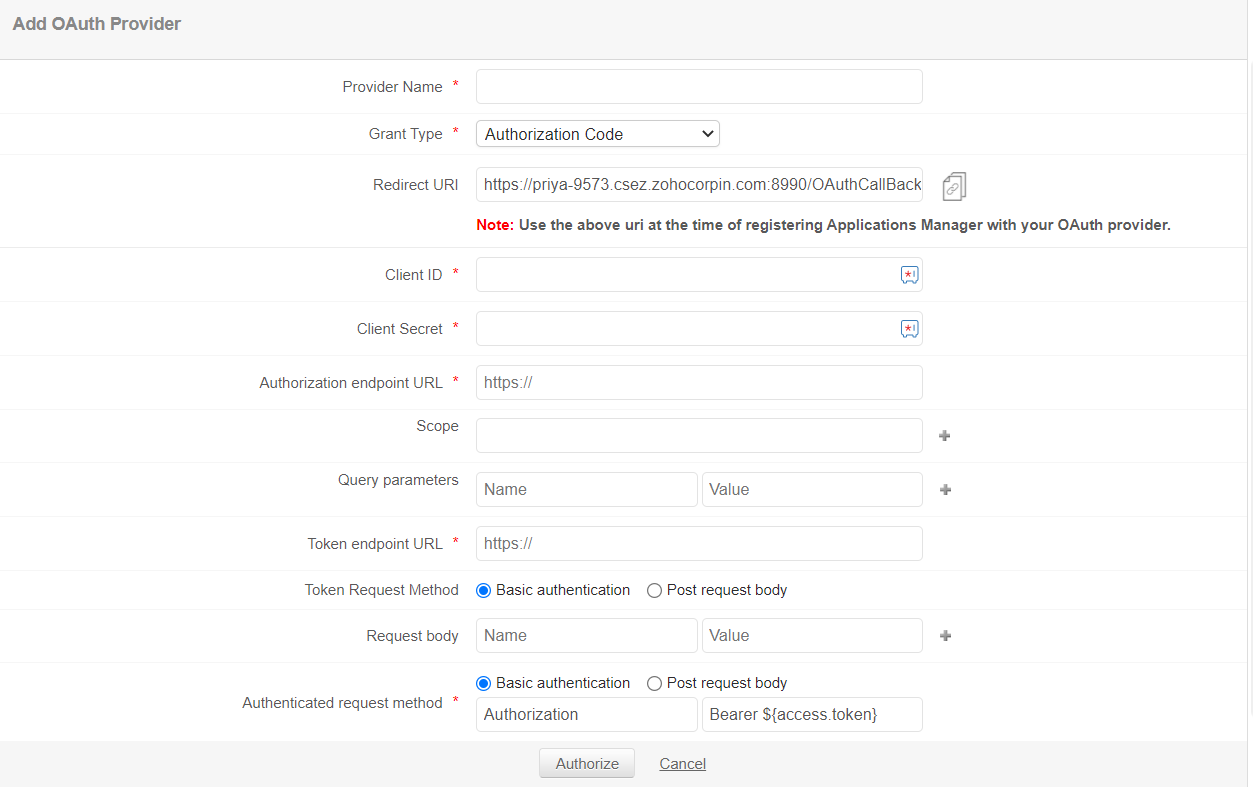Open the Grant Type dropdown

pos(597,134)
